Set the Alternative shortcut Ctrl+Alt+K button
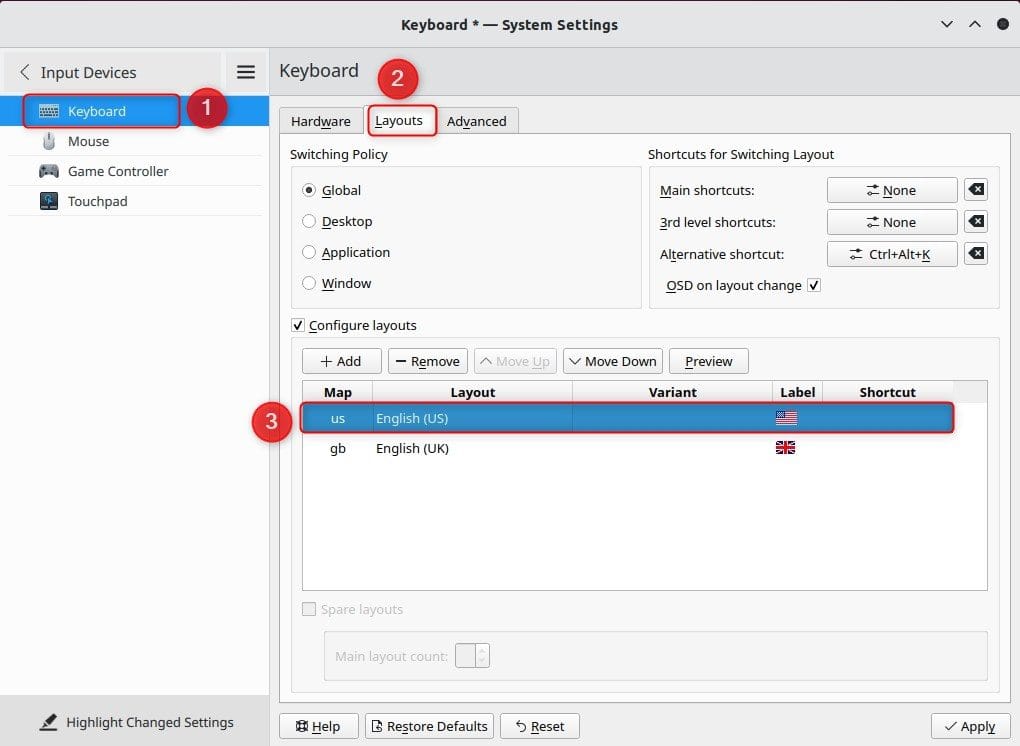The height and width of the screenshot is (746, 1020). (891, 254)
